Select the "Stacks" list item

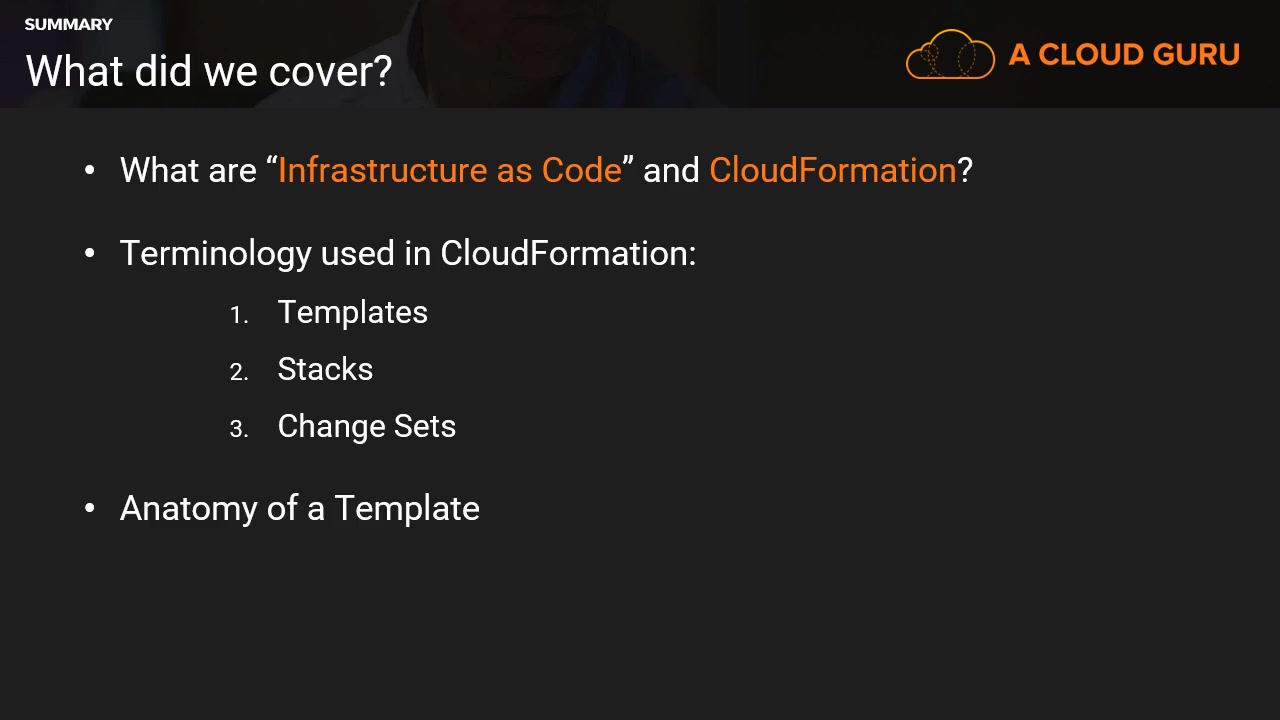[325, 369]
